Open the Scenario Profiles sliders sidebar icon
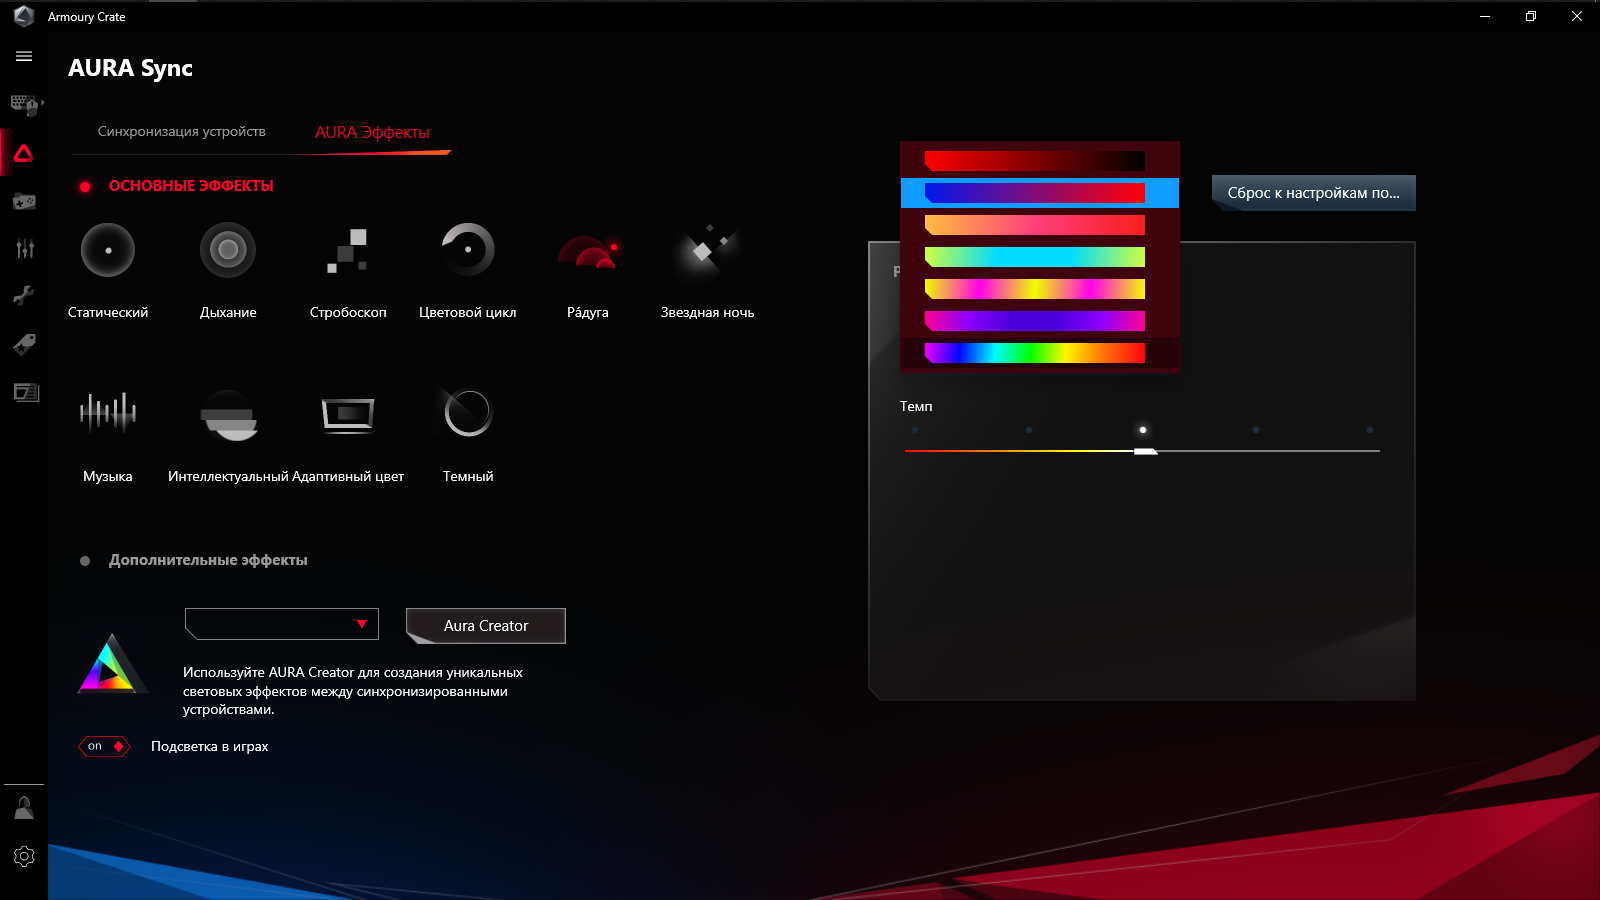 [x=24, y=248]
